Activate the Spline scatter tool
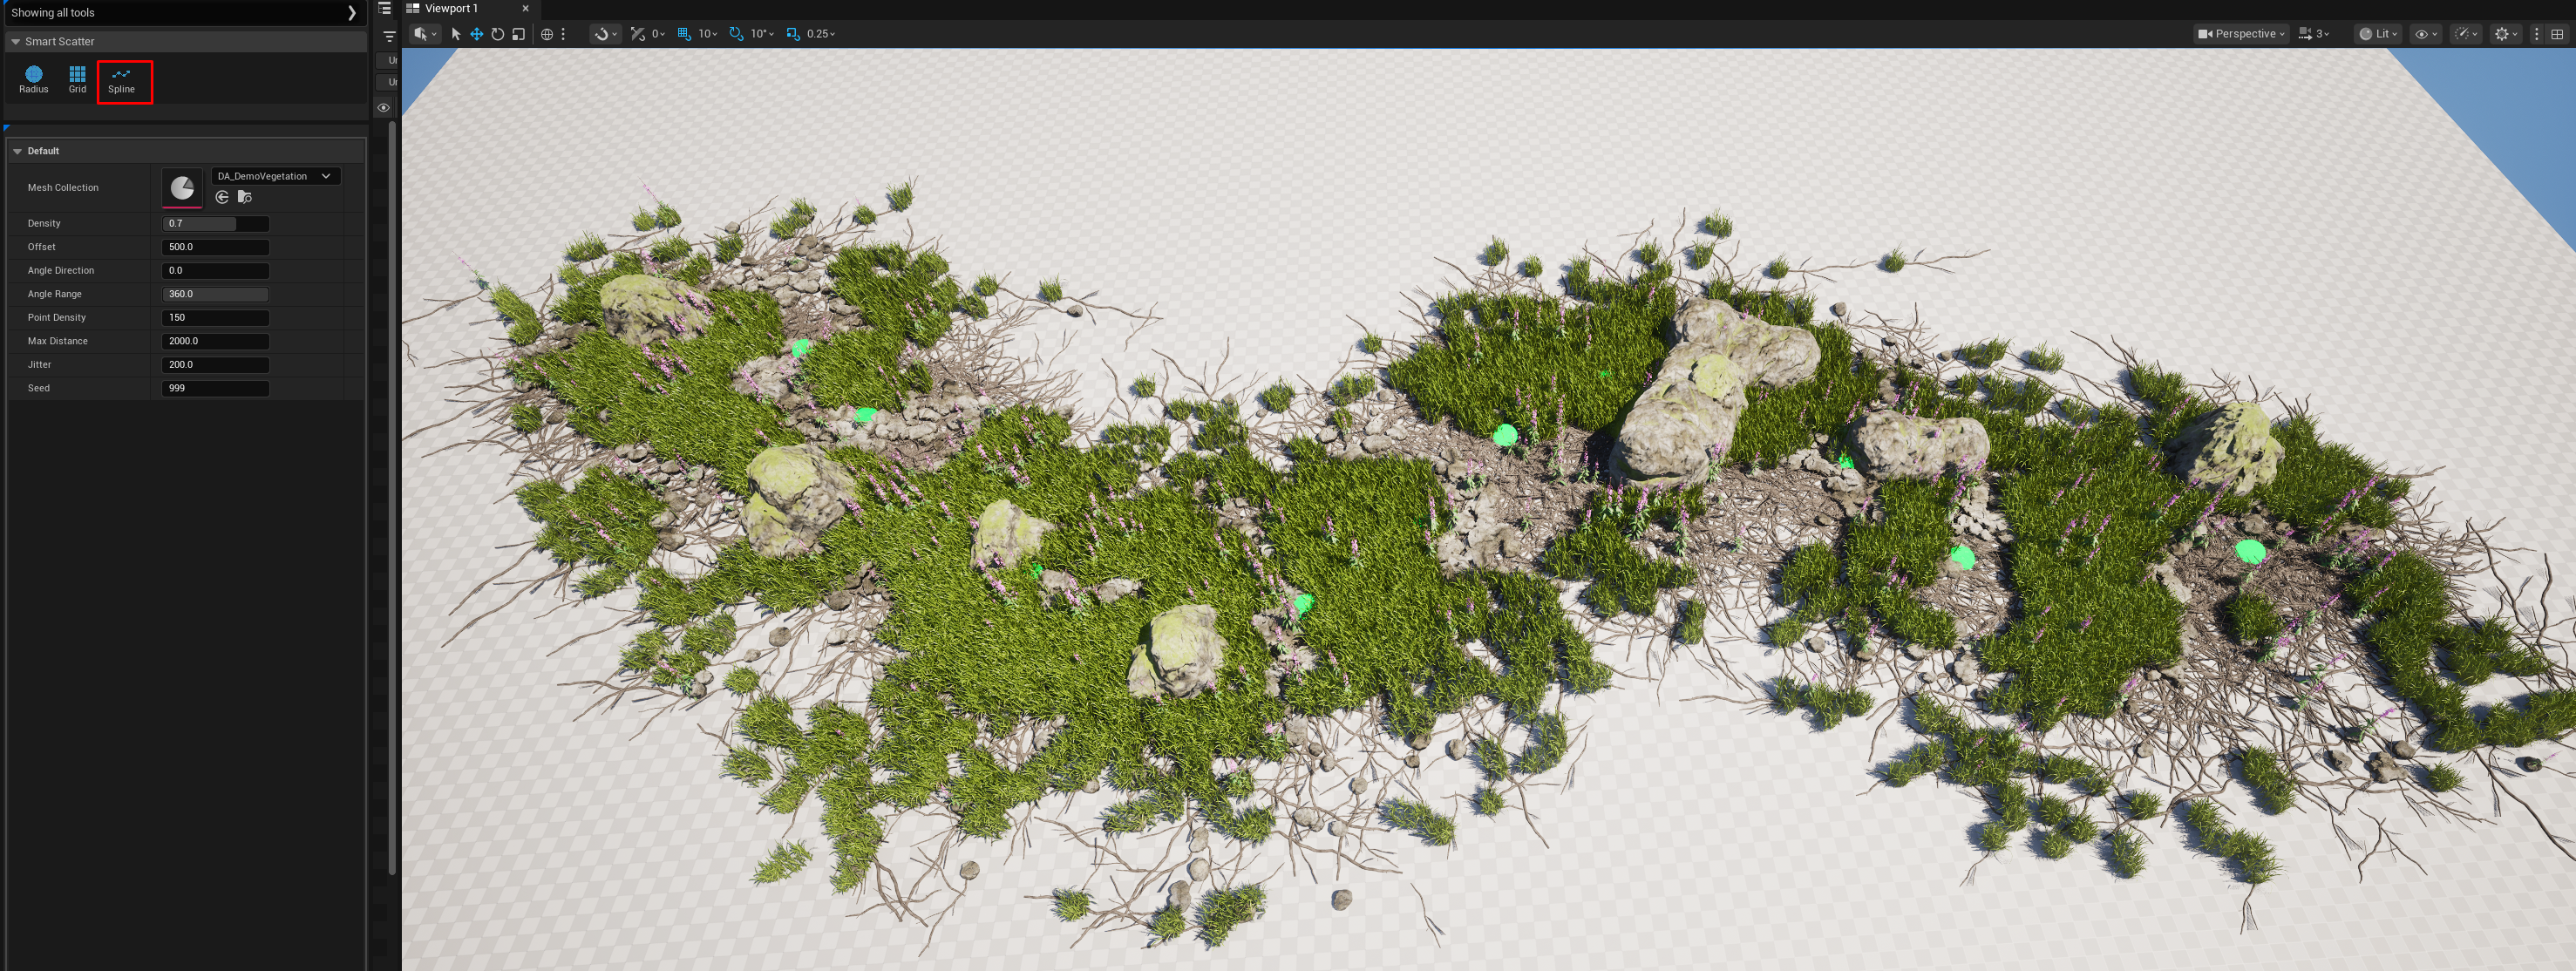Screen dimensions: 2576x971 coord(121,79)
